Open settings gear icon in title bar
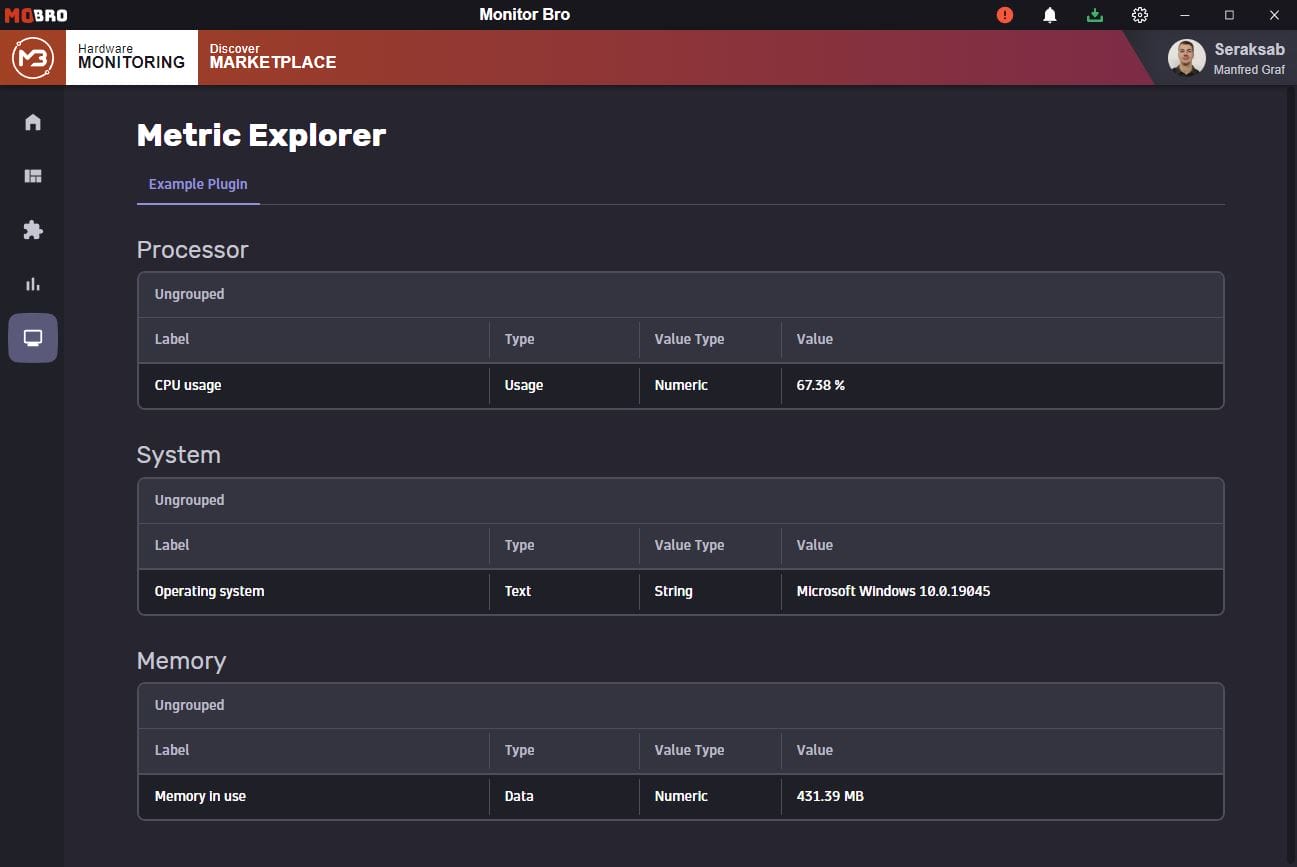 tap(1140, 15)
